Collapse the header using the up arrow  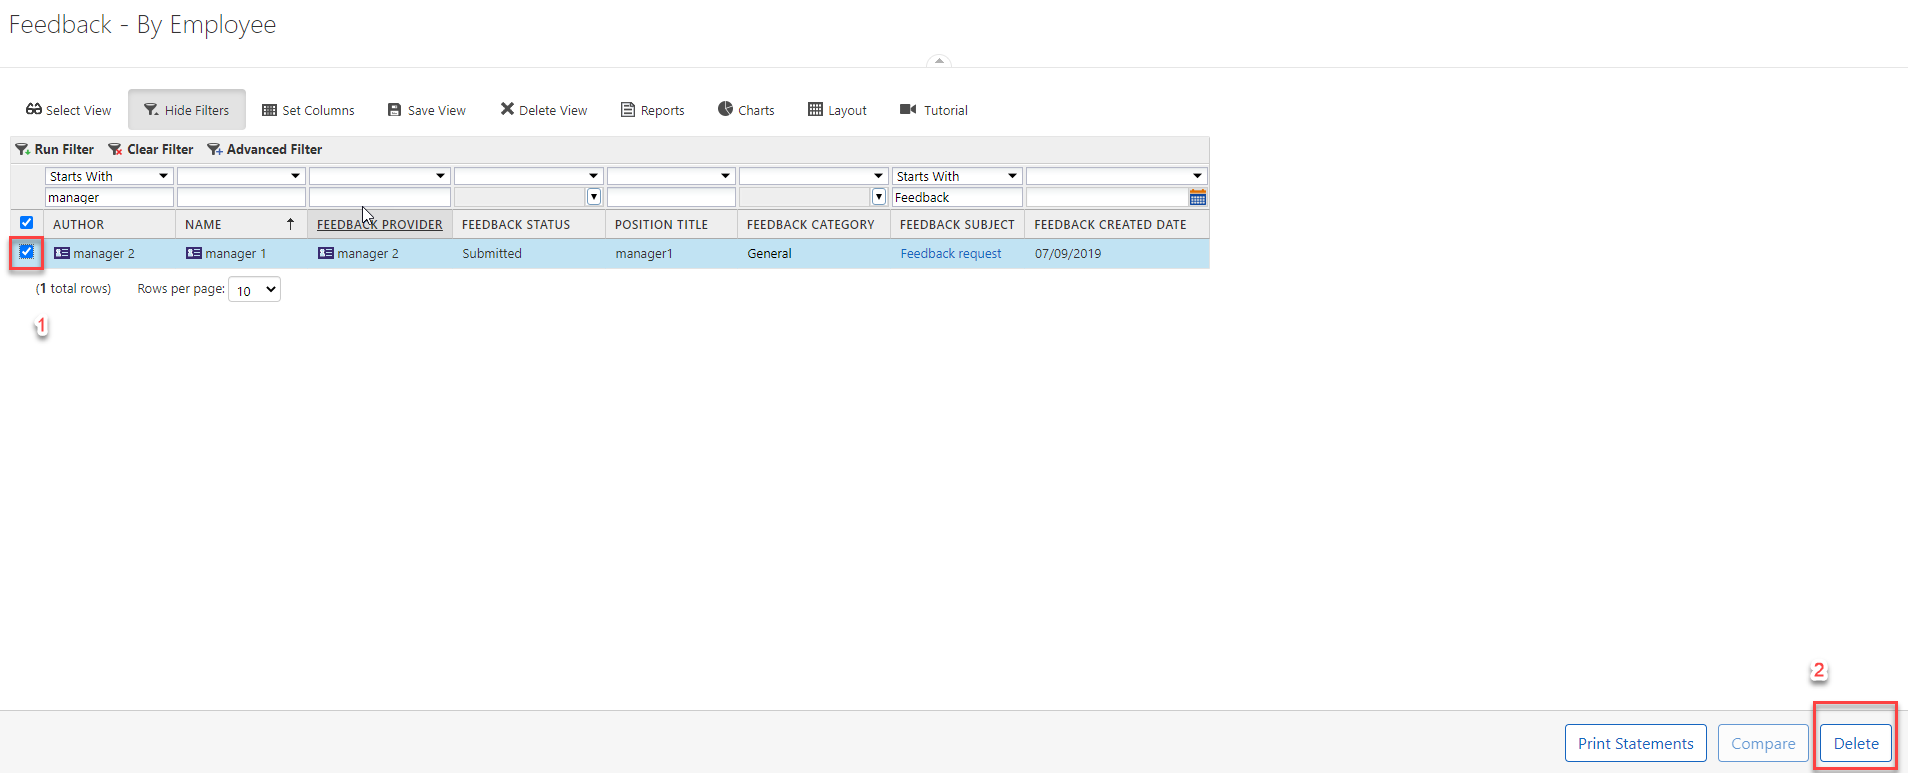click(938, 61)
